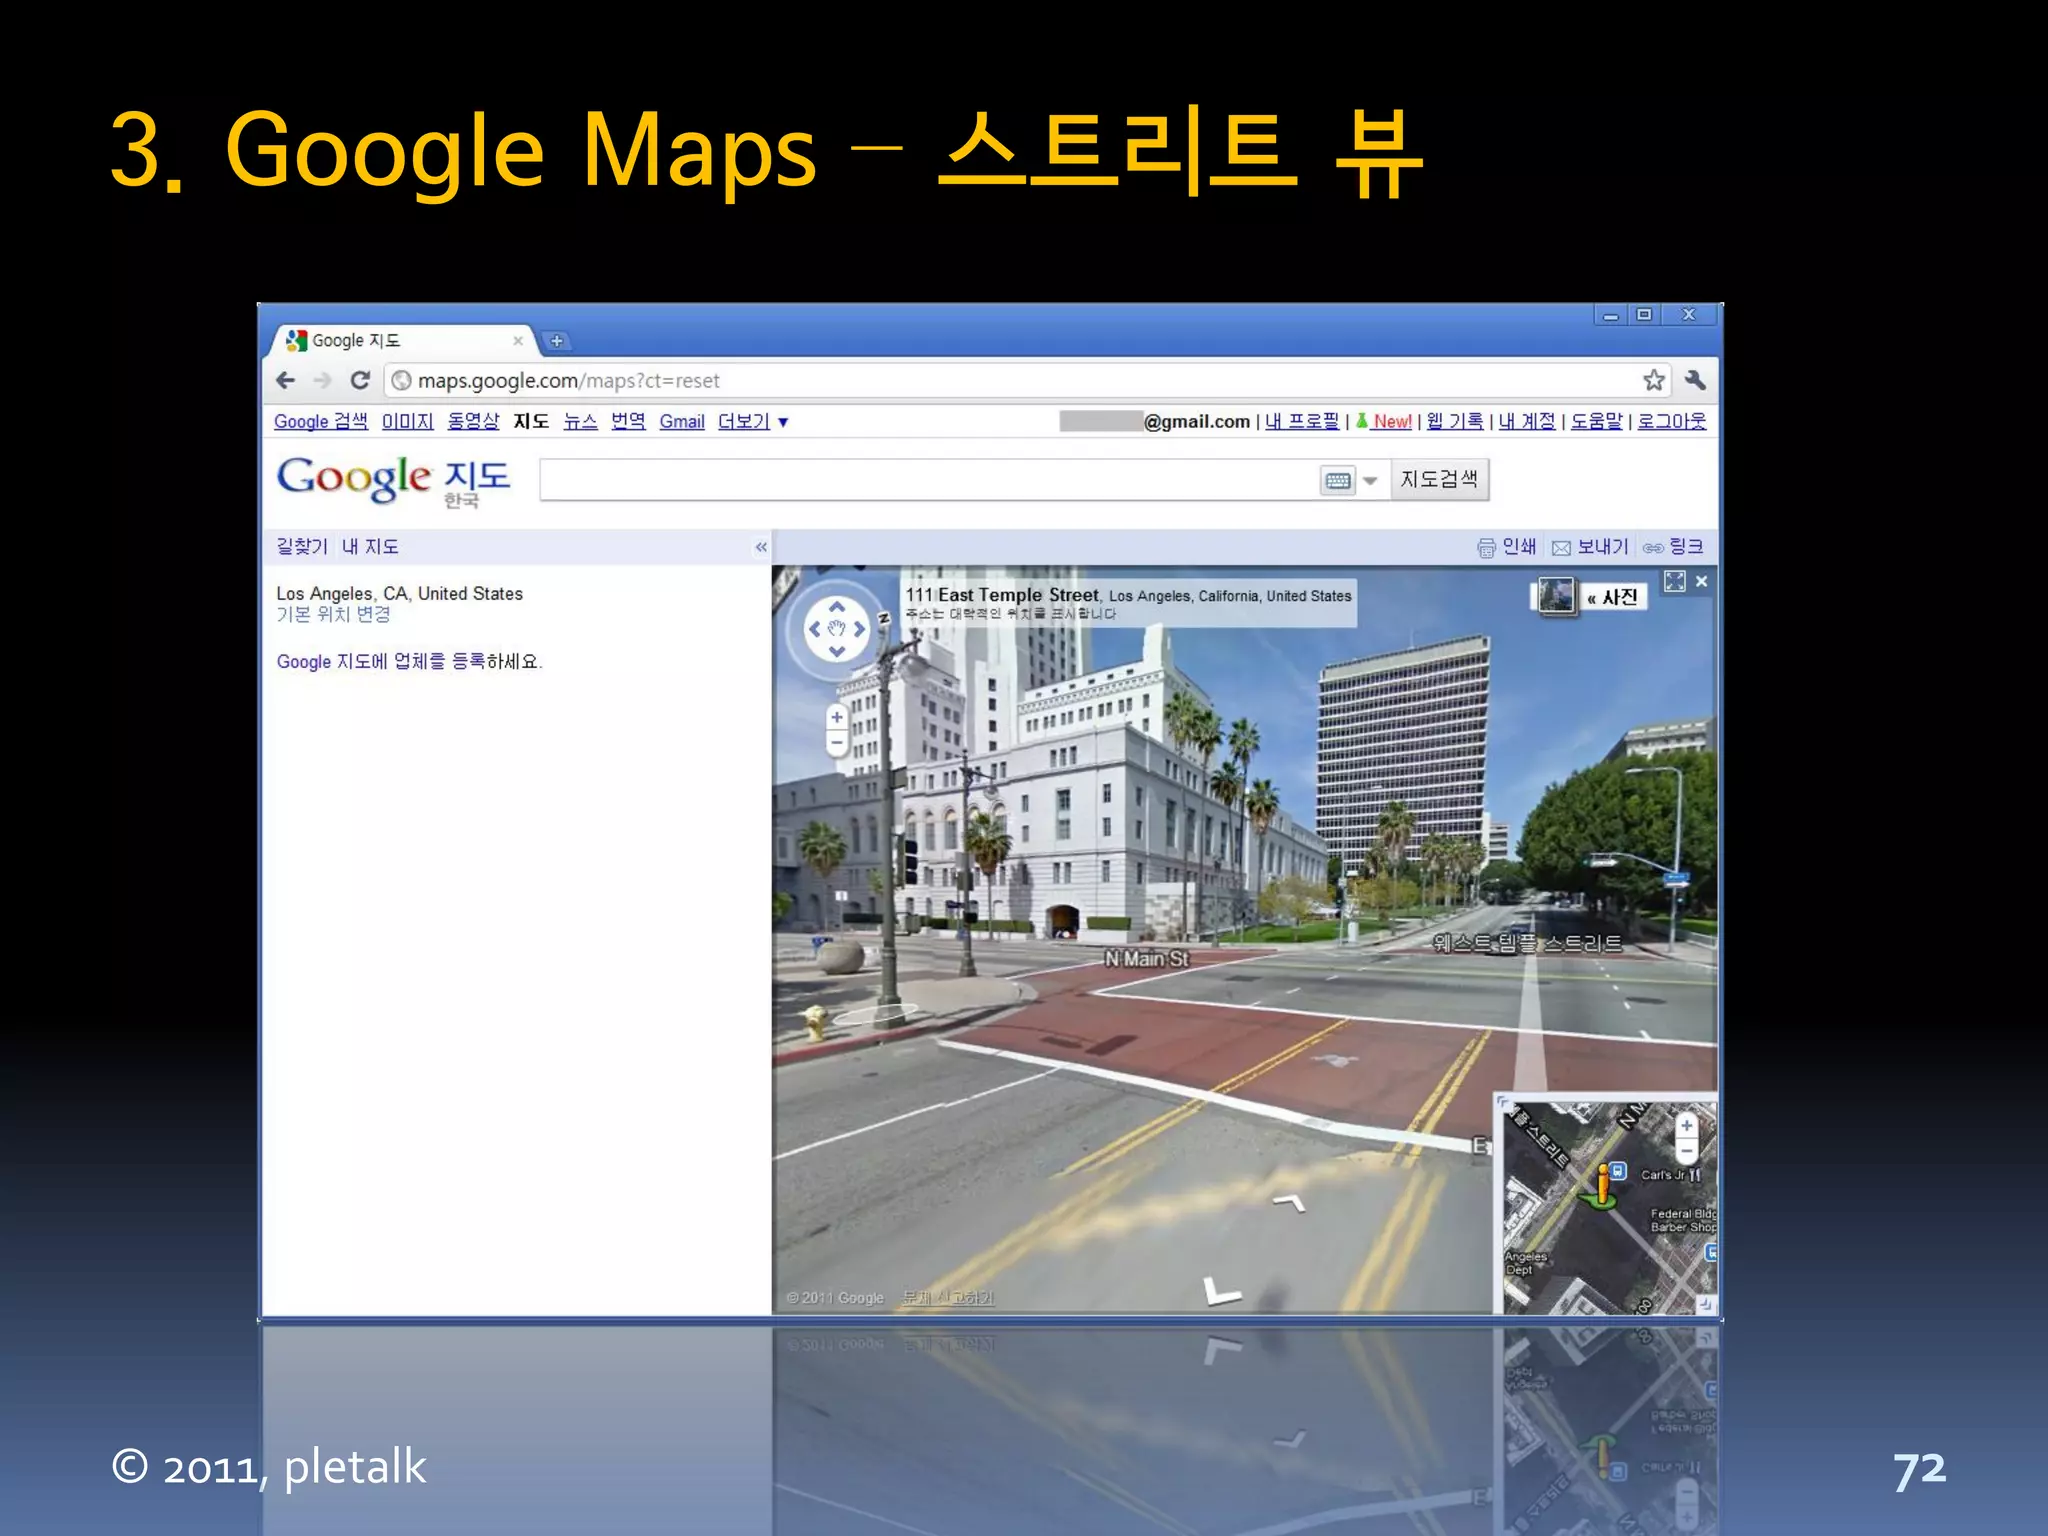Click the browser back arrow
The image size is (2048, 1536).
coord(286,381)
